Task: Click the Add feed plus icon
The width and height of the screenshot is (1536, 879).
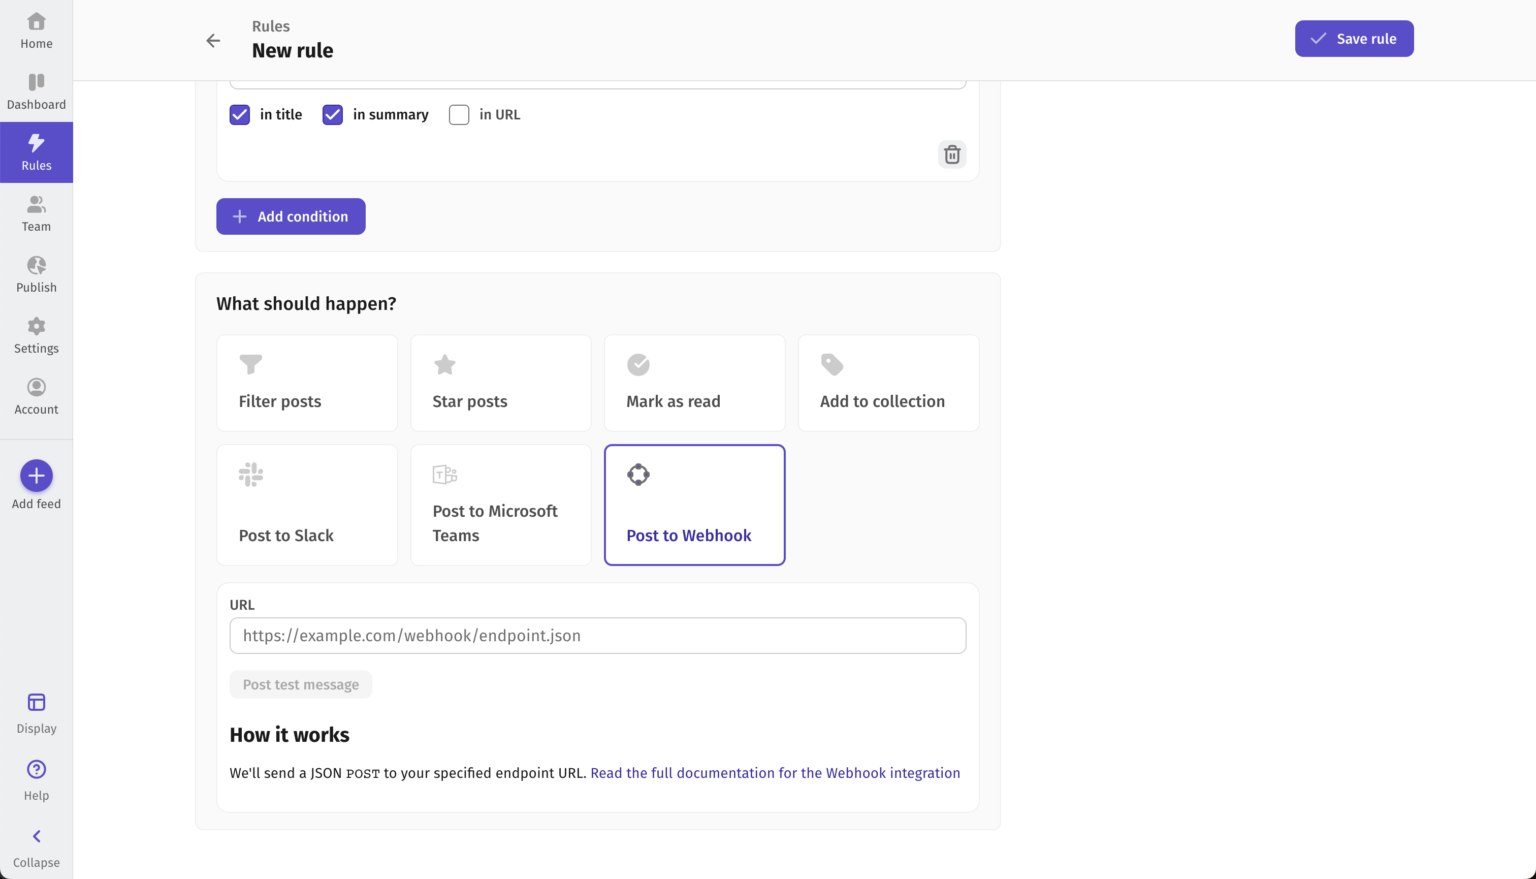Action: pos(36,476)
